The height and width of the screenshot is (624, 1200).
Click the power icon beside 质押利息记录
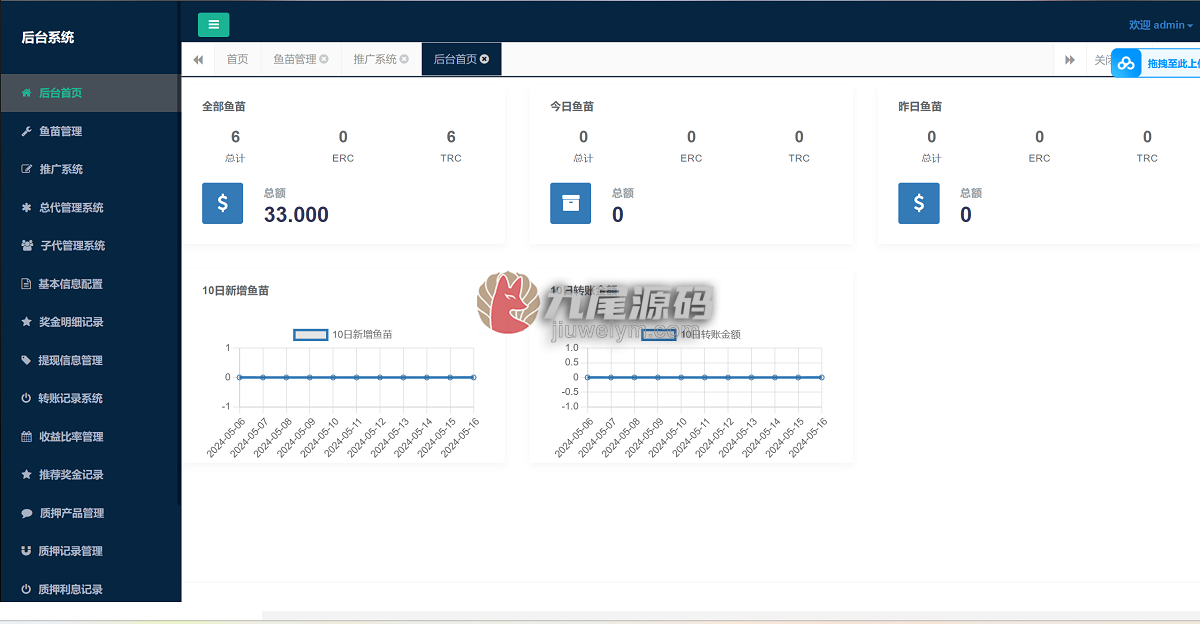(27, 589)
